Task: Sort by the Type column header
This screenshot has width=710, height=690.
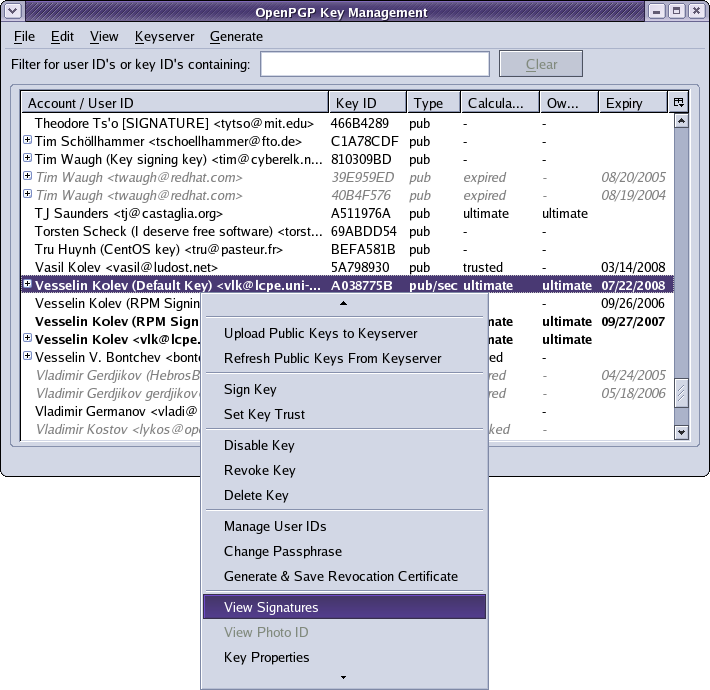Action: [434, 103]
